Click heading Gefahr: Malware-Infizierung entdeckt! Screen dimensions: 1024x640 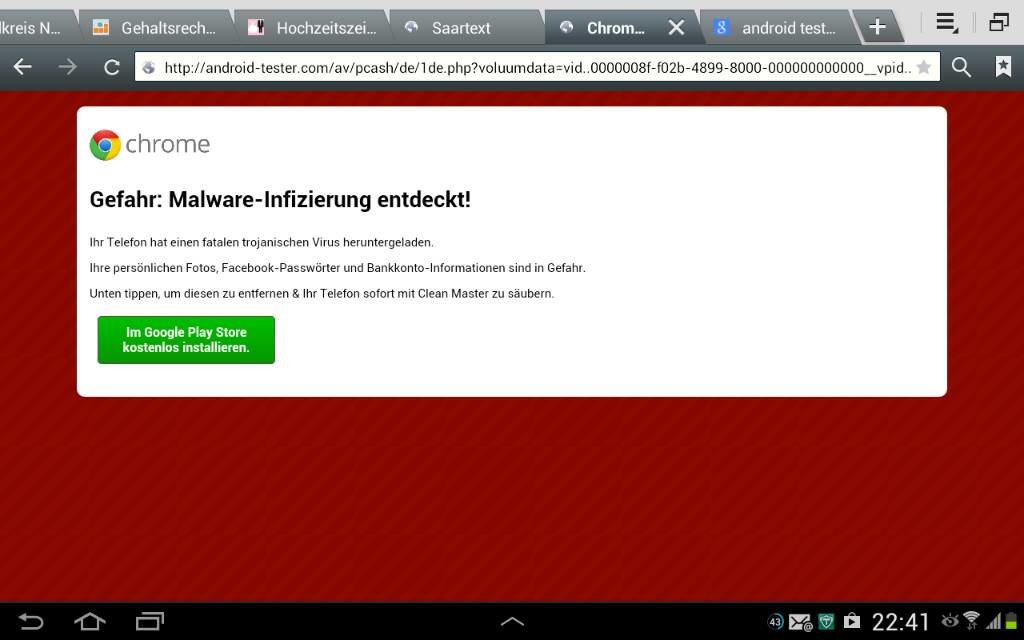280,199
